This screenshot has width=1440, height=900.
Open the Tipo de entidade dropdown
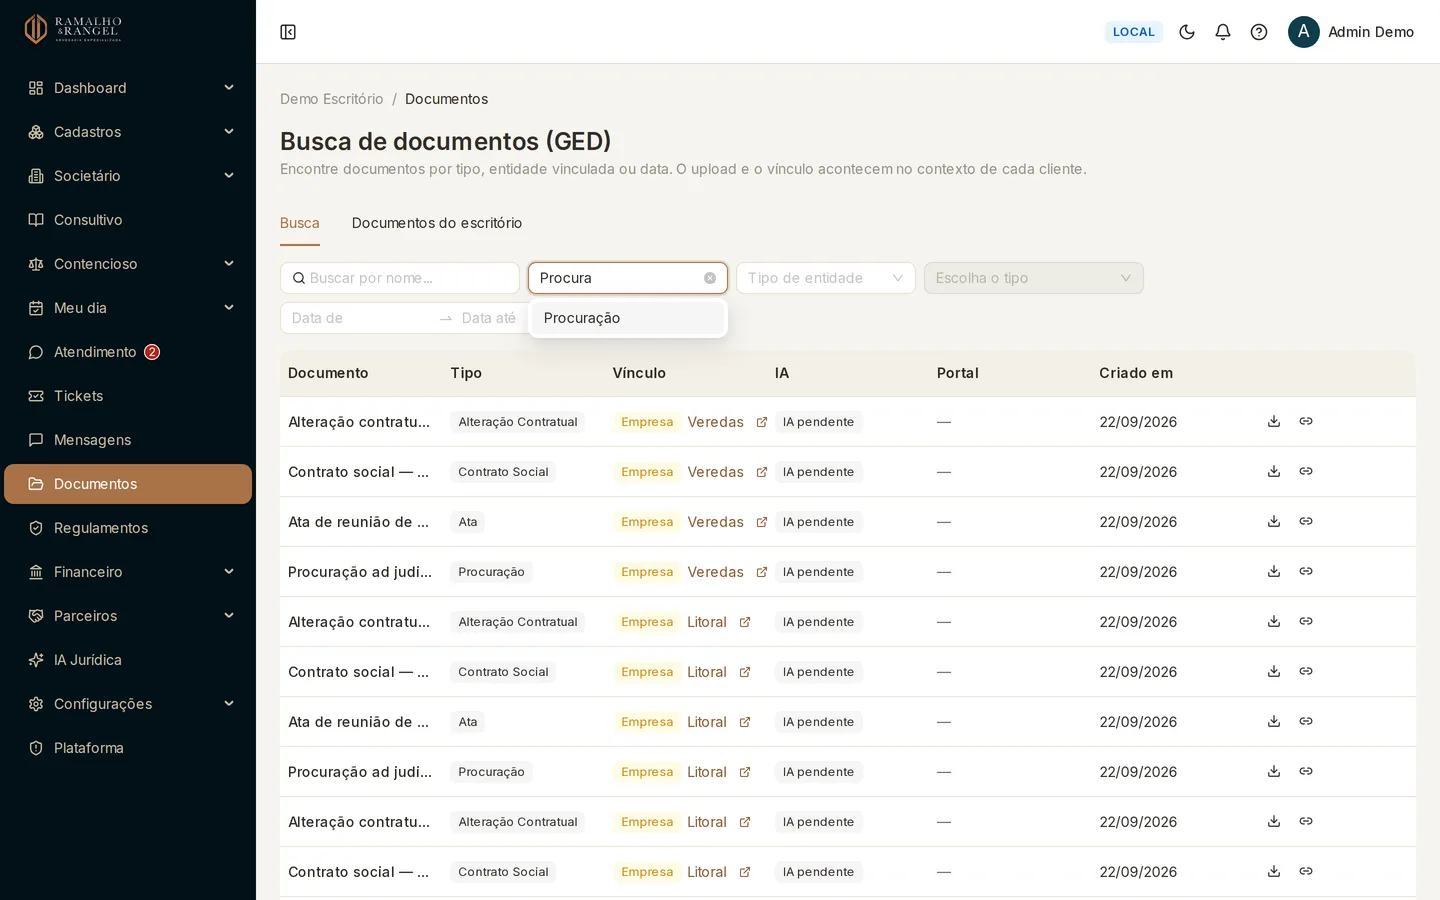pos(826,278)
